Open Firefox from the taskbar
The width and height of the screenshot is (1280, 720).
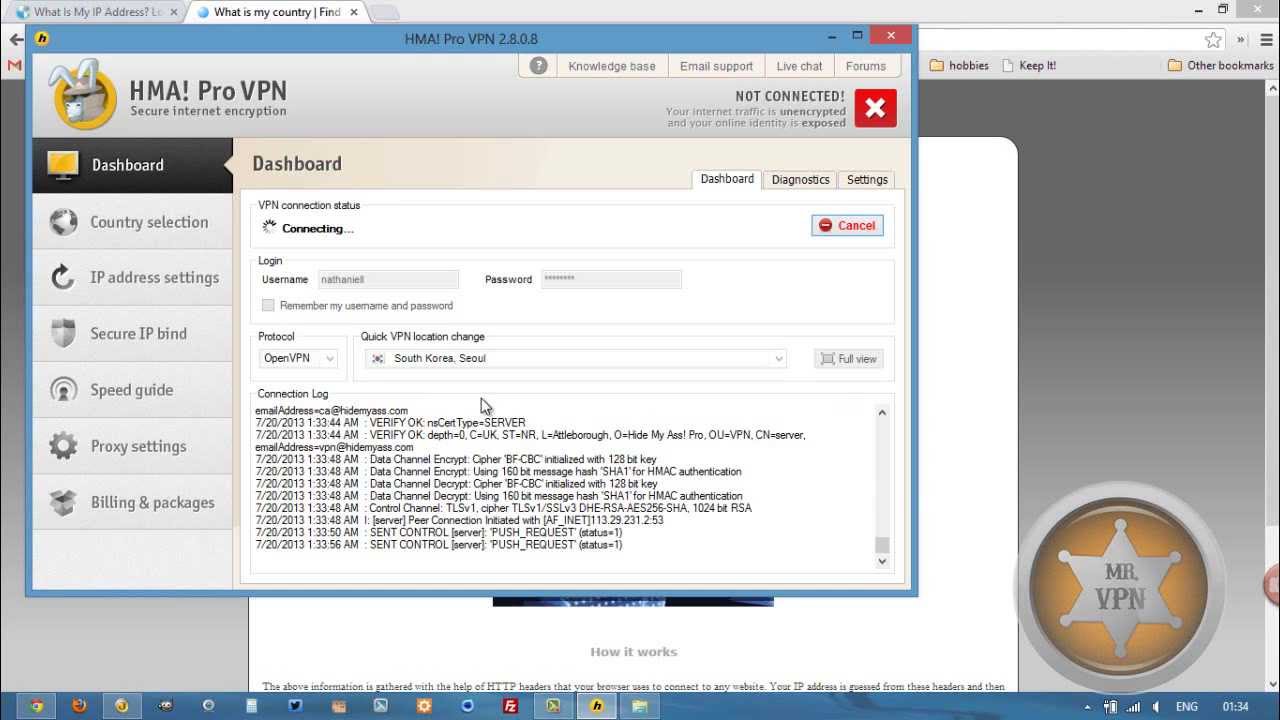pyautogui.click(x=79, y=706)
